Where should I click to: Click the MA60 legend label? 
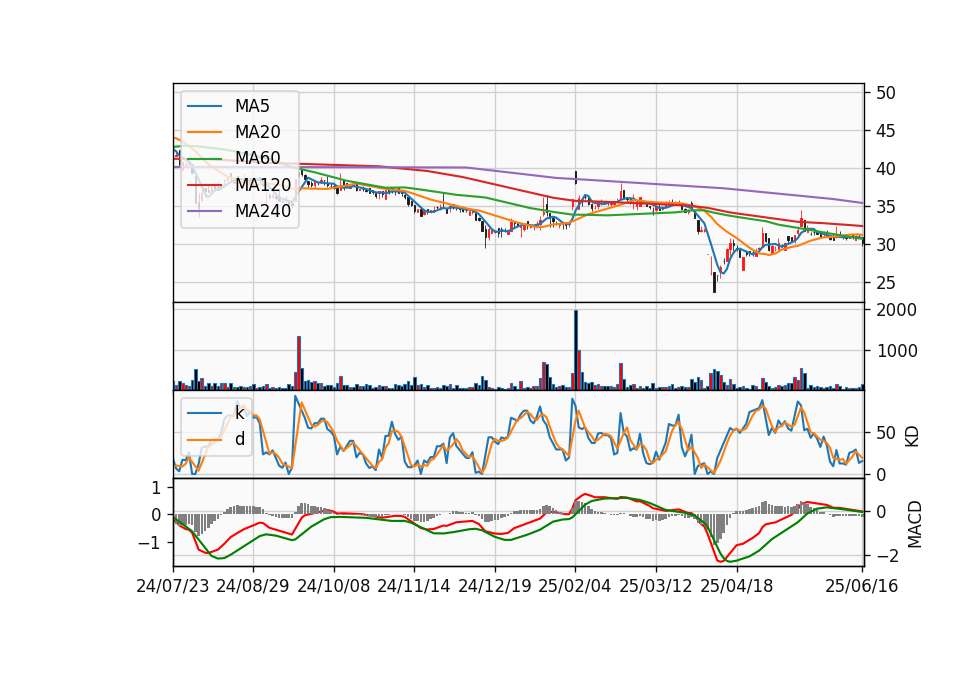[x=258, y=158]
